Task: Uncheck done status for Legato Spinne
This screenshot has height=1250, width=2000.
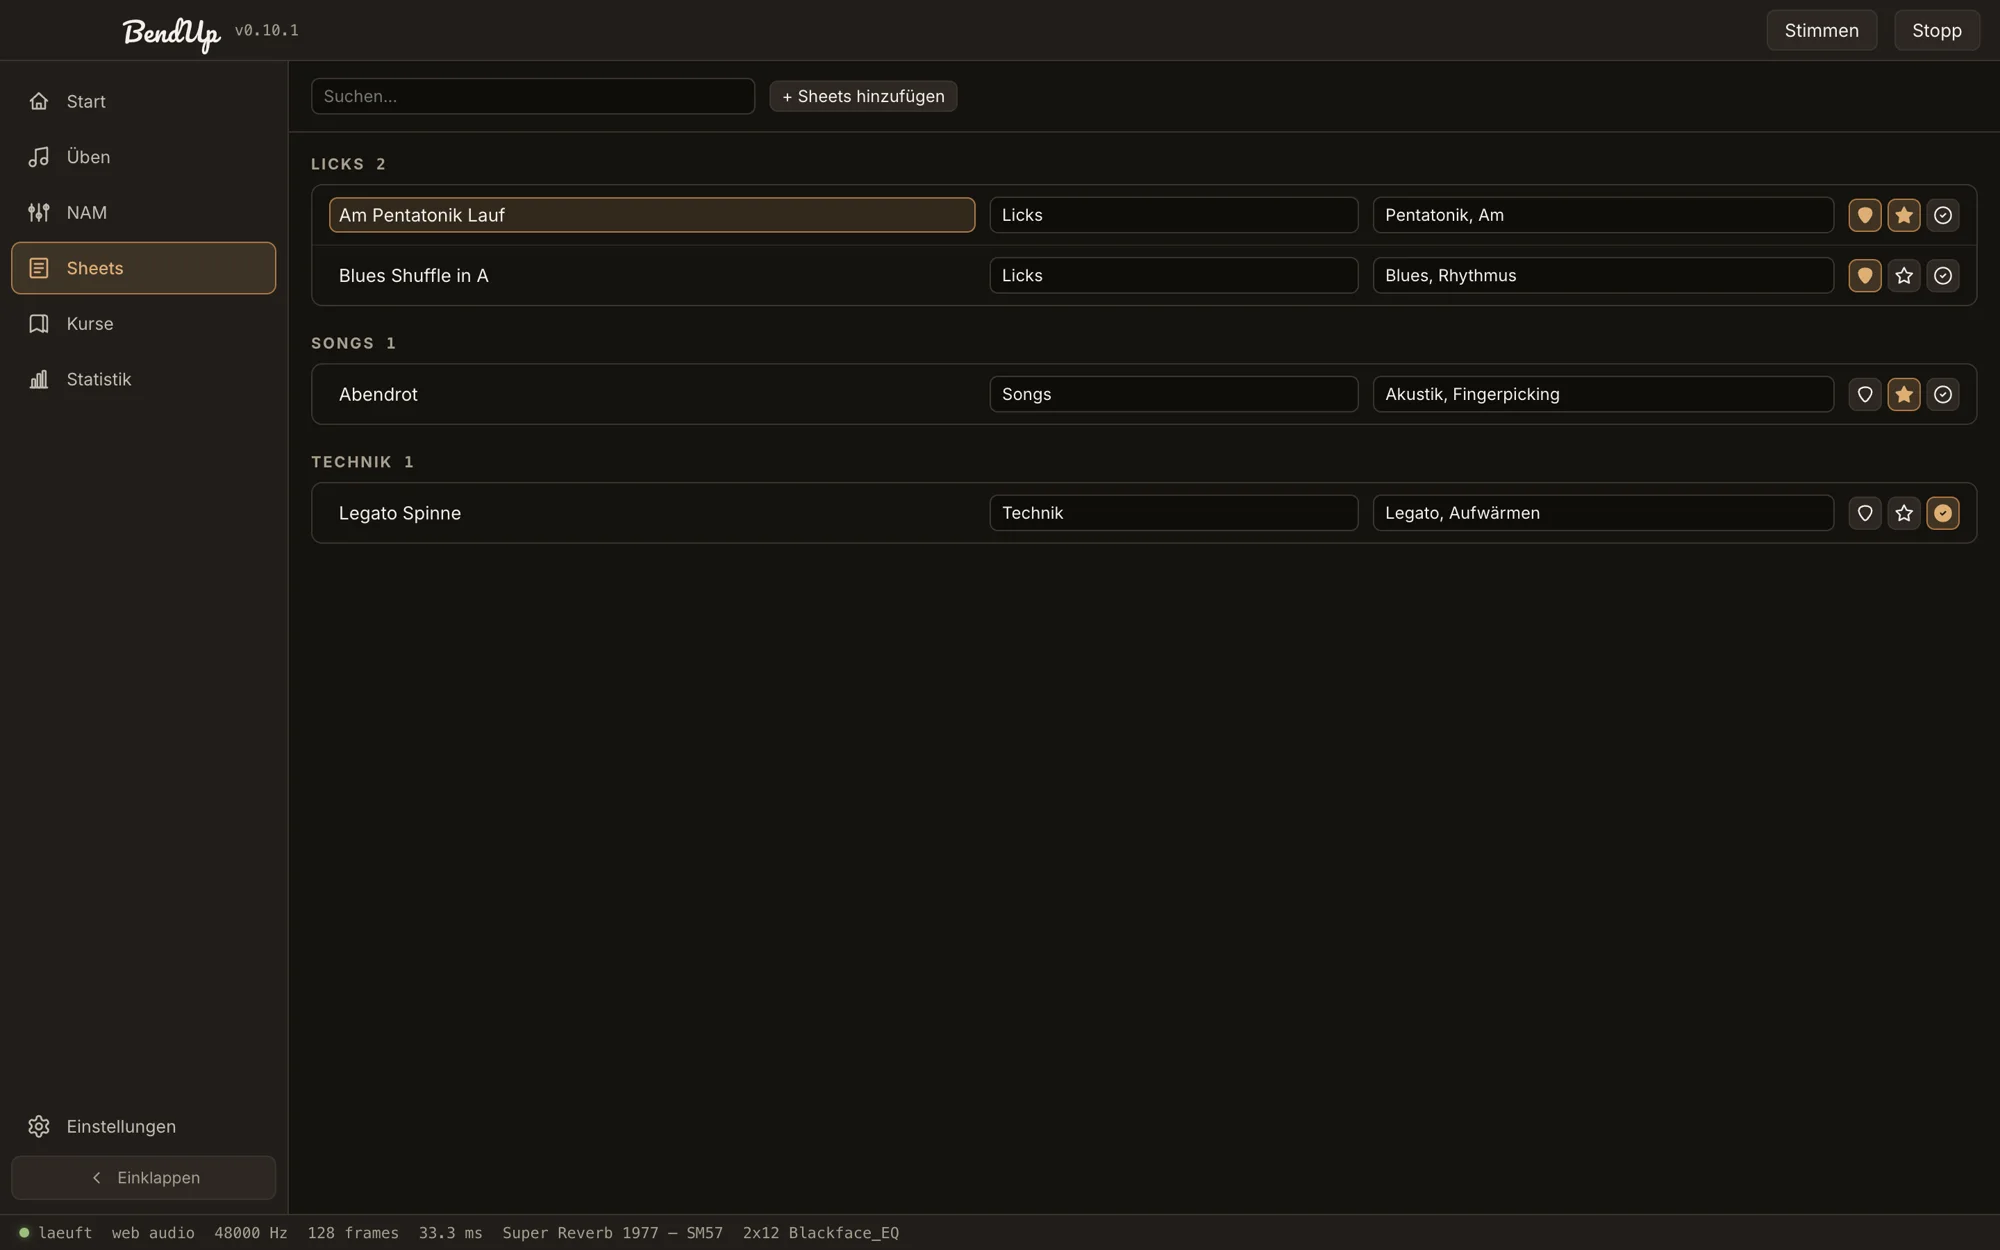Action: (1943, 513)
